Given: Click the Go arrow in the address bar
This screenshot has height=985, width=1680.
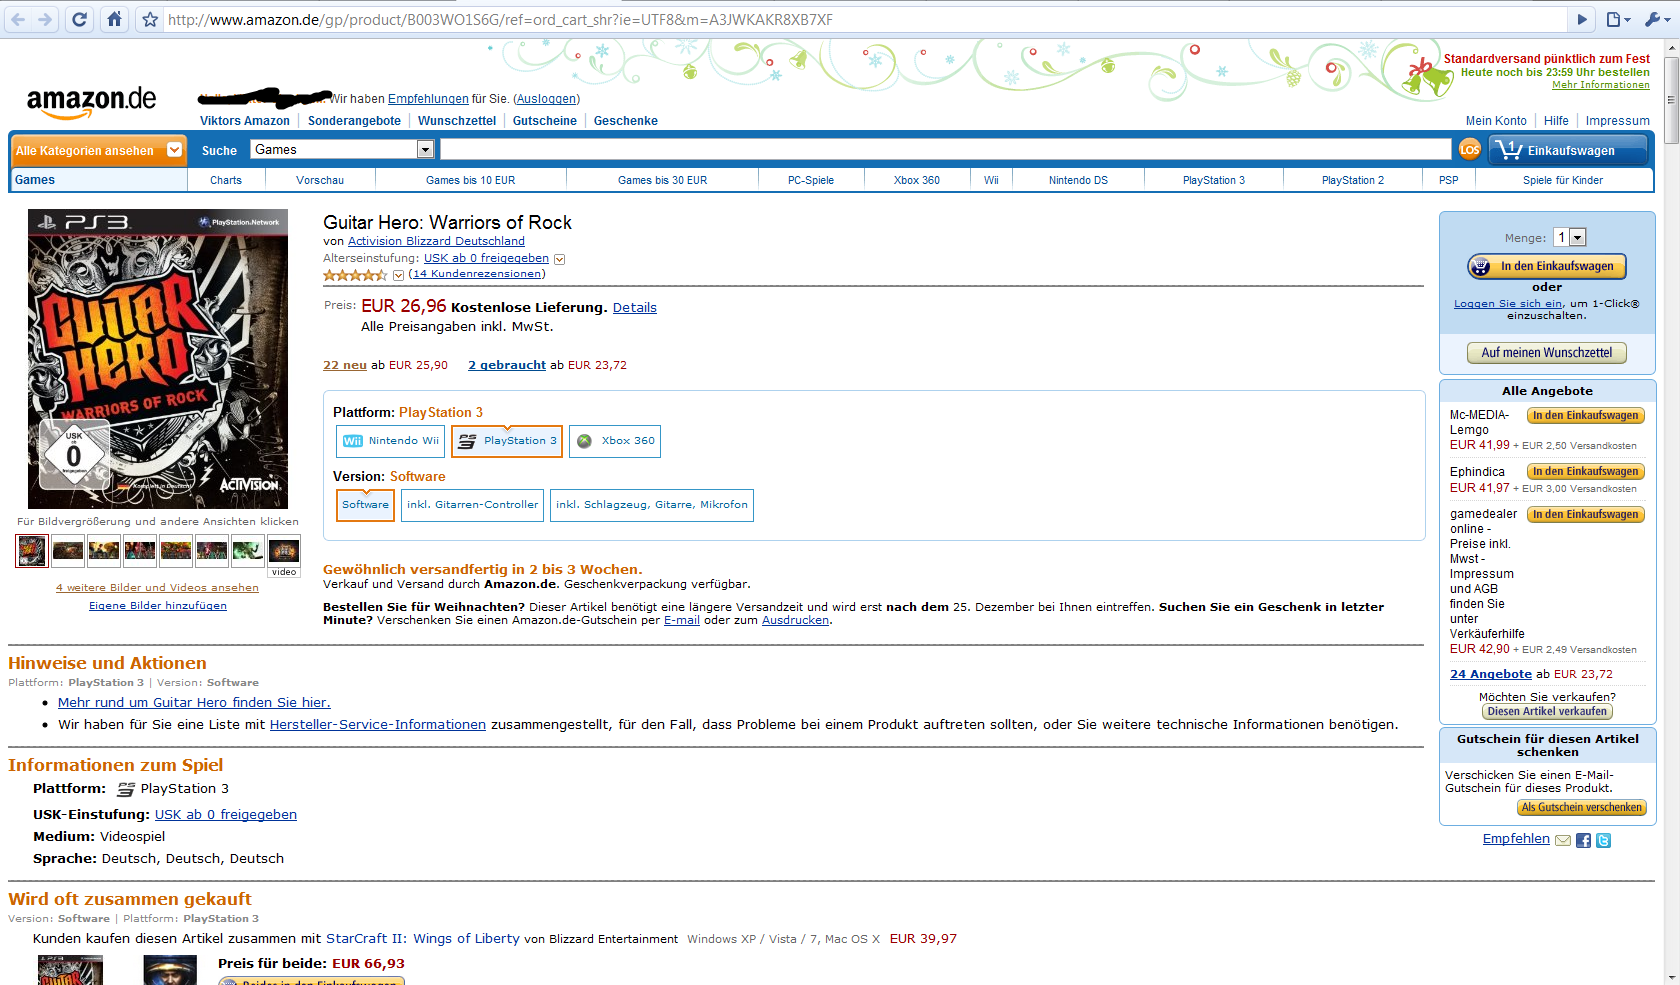Looking at the screenshot, I should [x=1582, y=19].
